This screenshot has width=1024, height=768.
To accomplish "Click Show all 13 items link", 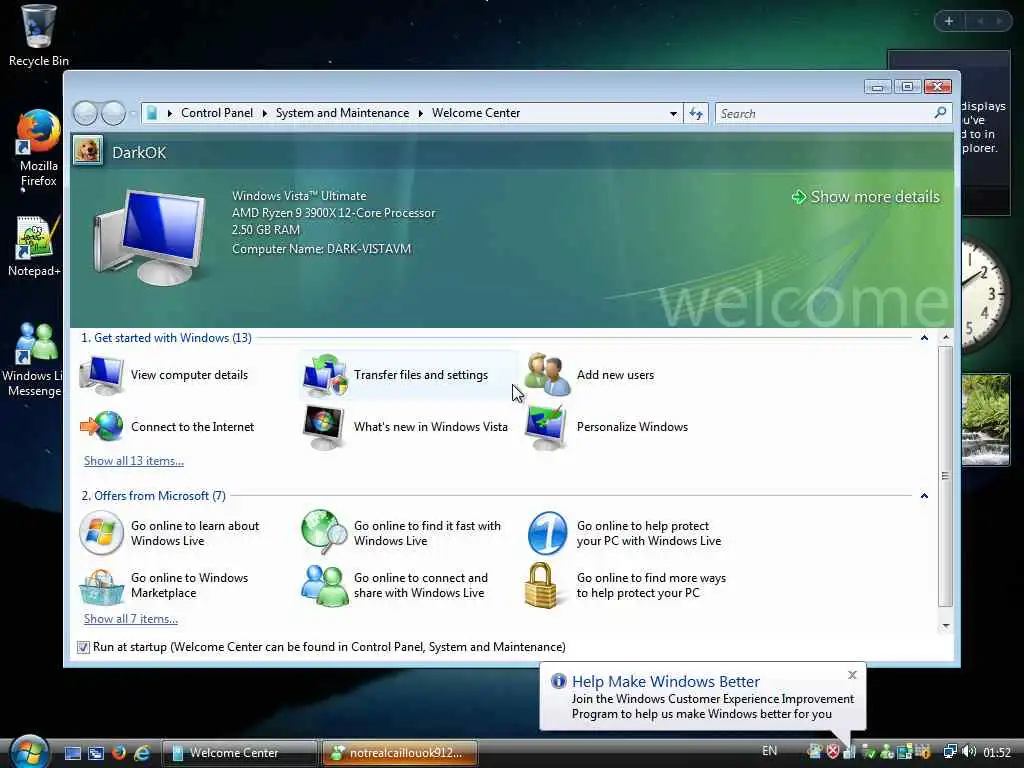I will [x=134, y=461].
